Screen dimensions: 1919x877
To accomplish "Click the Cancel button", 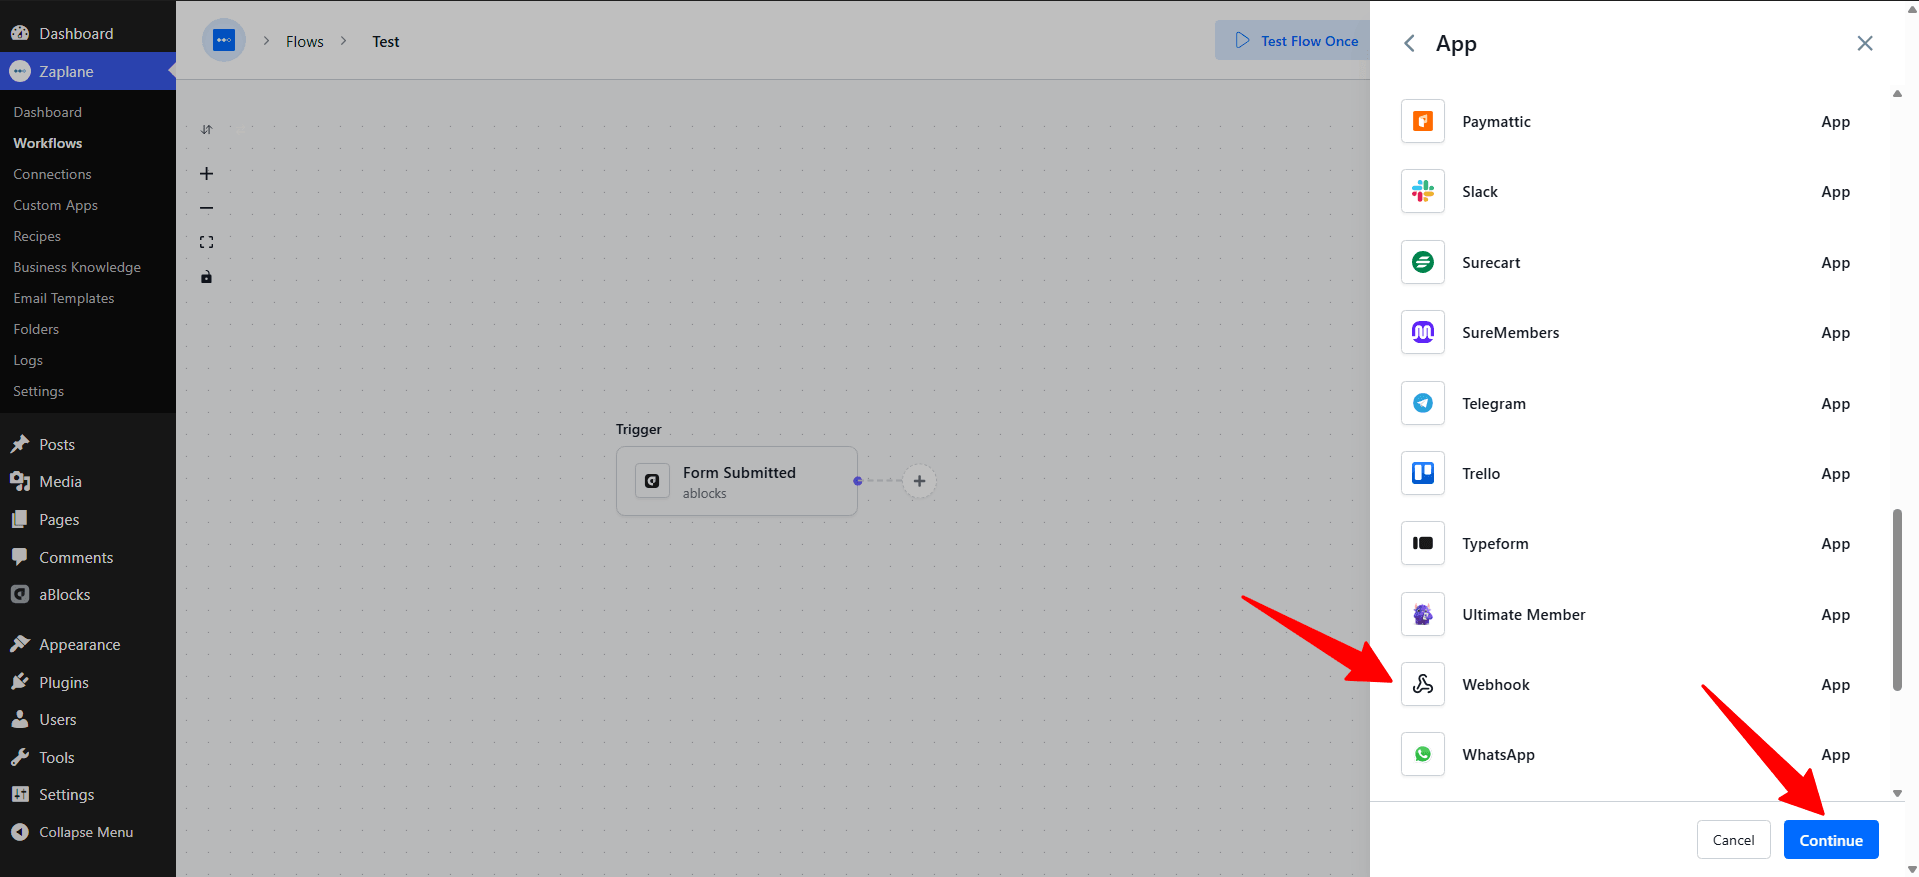I will (1733, 840).
